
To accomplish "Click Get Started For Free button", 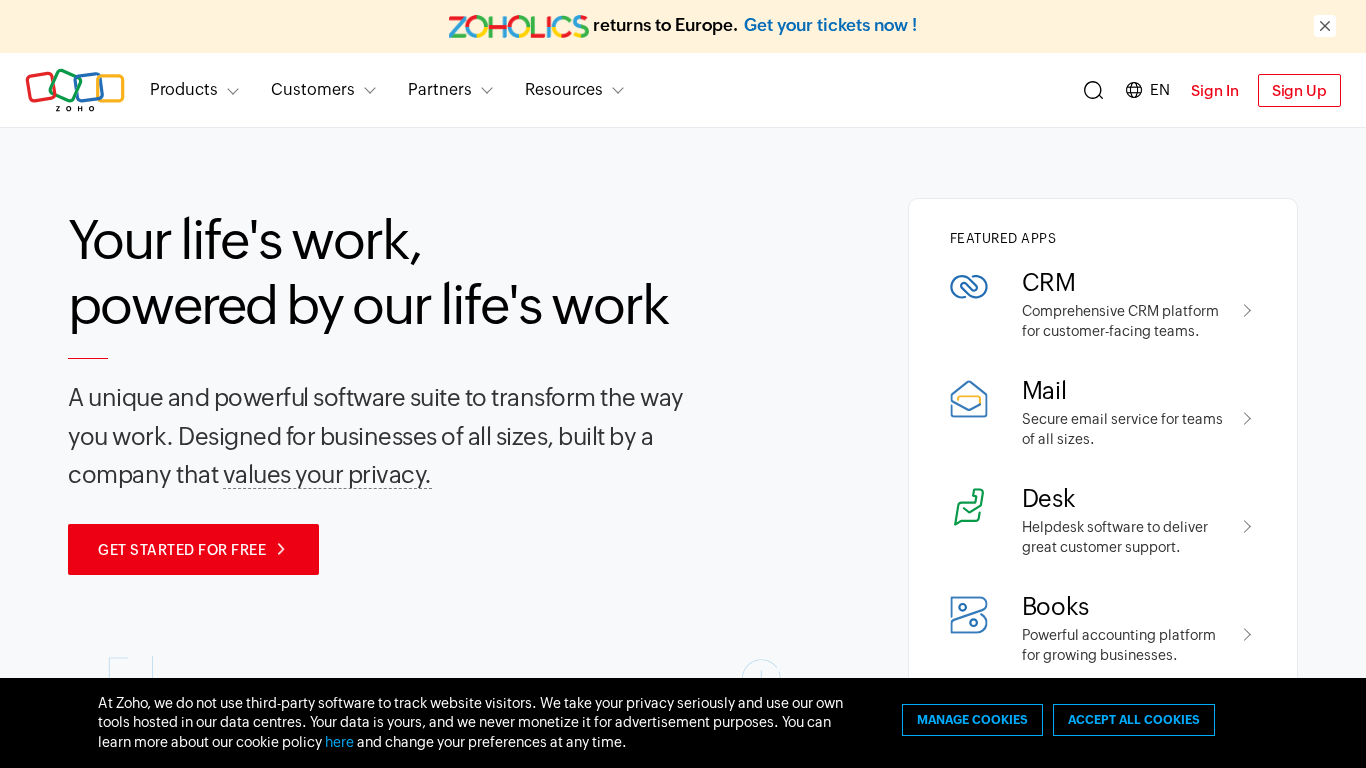I will tap(193, 549).
